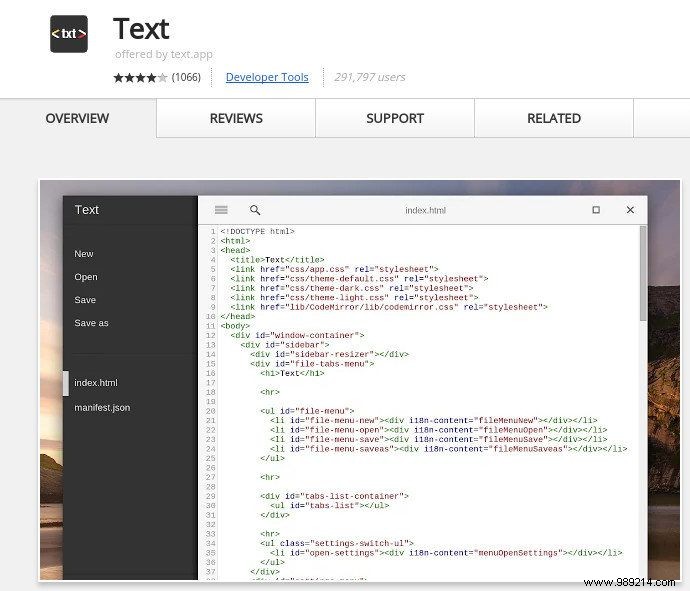Click the search magnifier icon

[255, 210]
